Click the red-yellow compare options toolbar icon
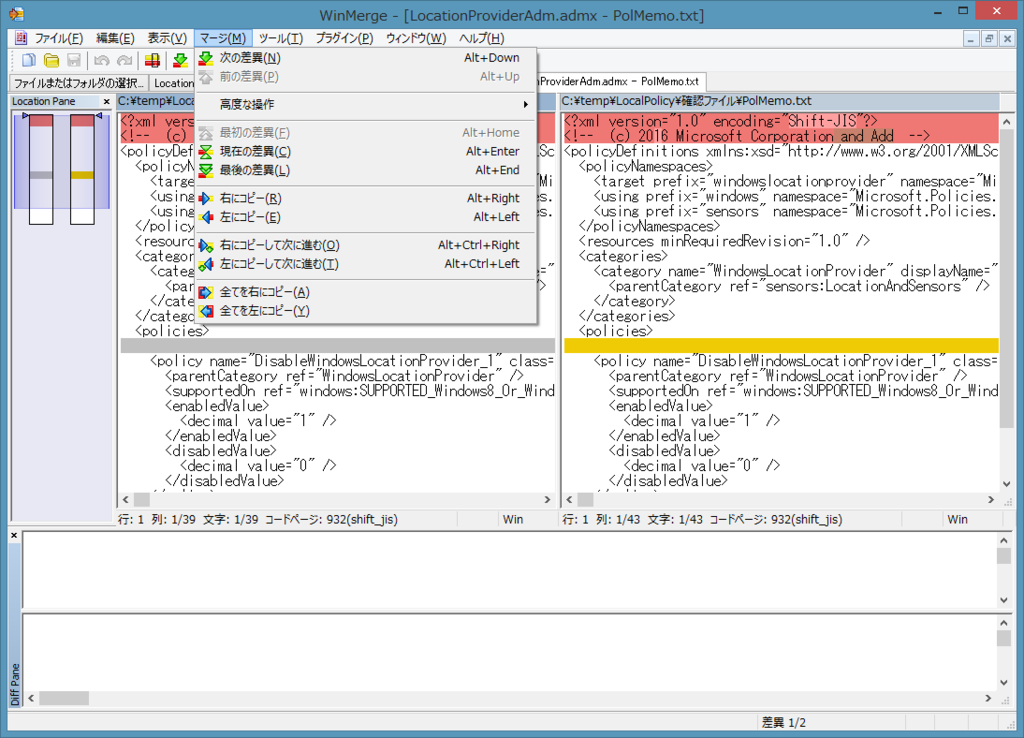Viewport: 1024px width, 738px height. pos(152,61)
